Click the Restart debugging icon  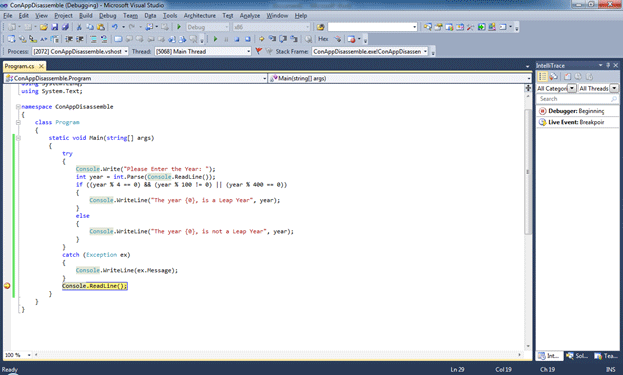pyautogui.click(x=248, y=39)
